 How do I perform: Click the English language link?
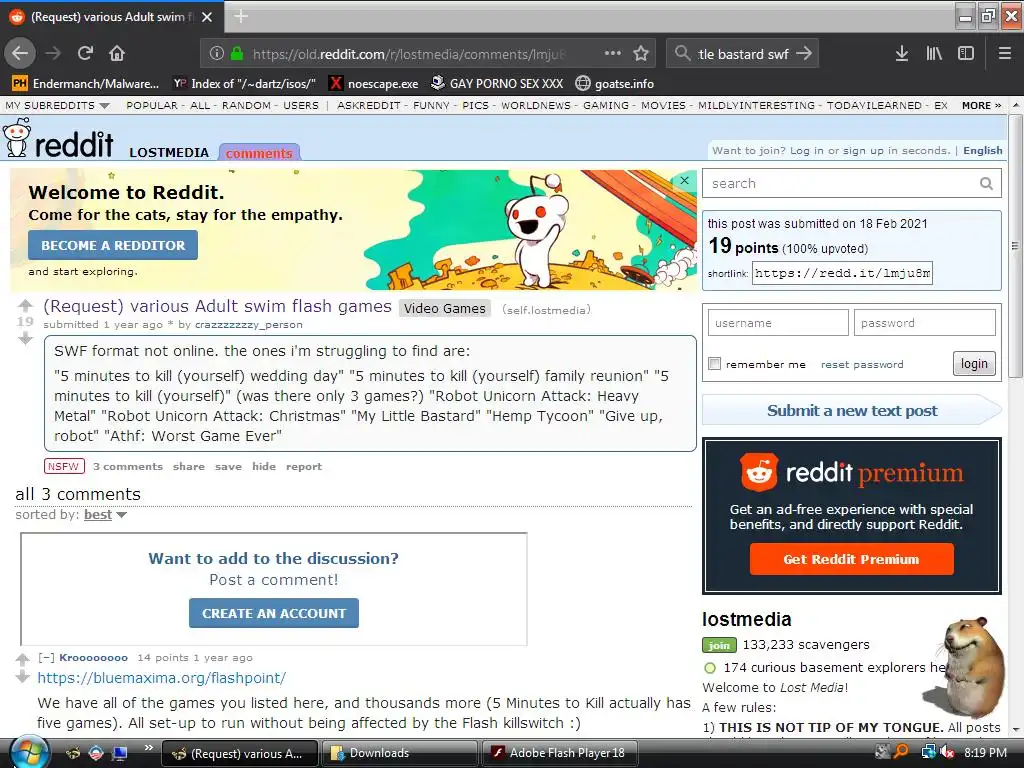(982, 150)
